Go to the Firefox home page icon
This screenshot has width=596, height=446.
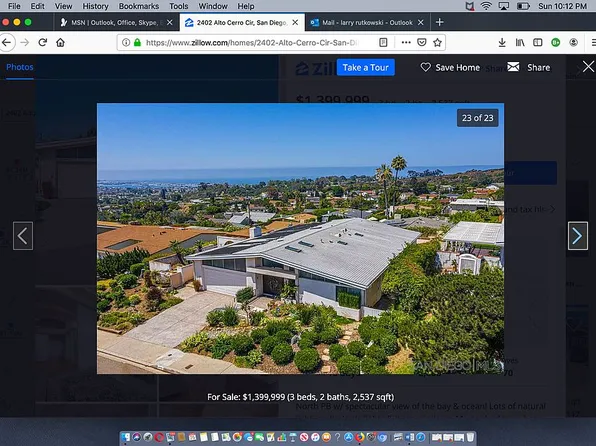(x=60, y=42)
